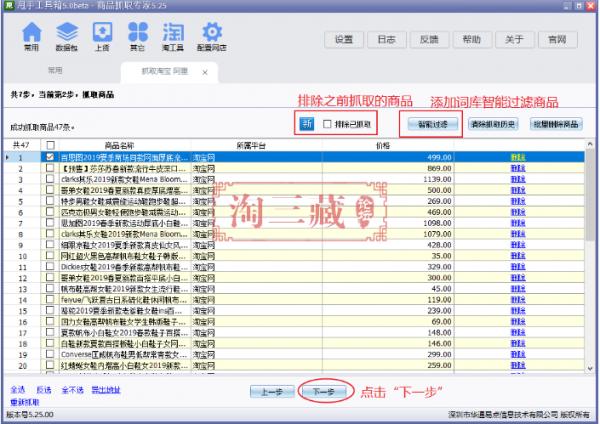Toggle the select-all checkbox in table header

[51, 146]
